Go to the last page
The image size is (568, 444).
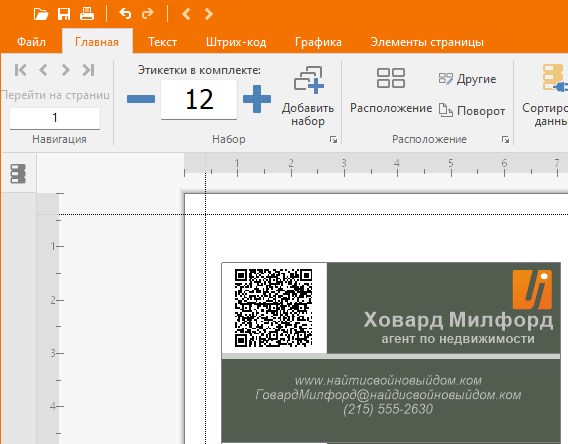click(x=88, y=70)
